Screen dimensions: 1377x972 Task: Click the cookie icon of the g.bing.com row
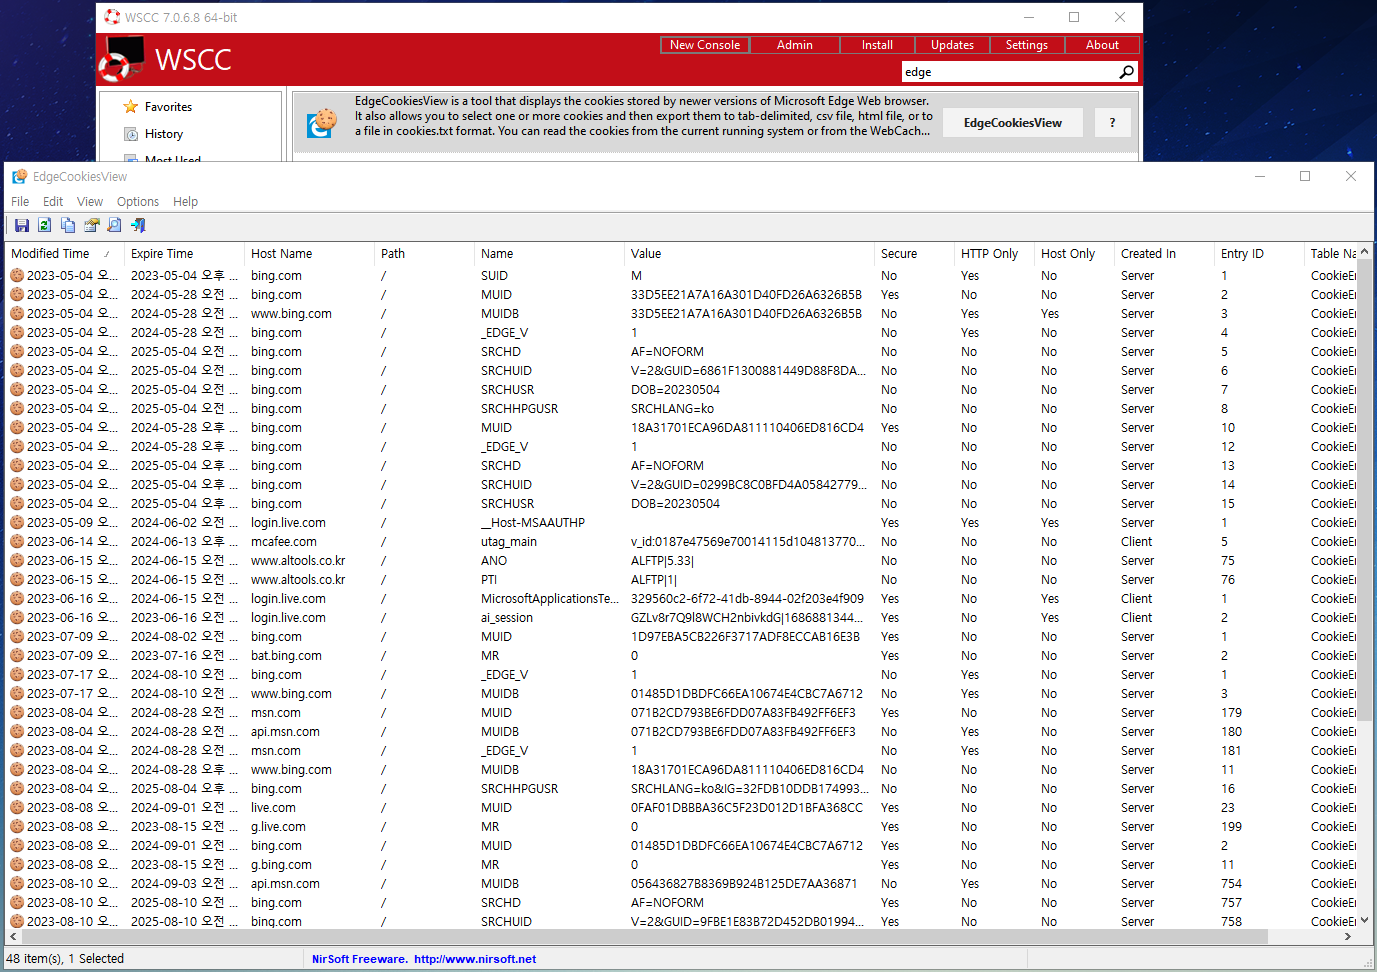17,865
